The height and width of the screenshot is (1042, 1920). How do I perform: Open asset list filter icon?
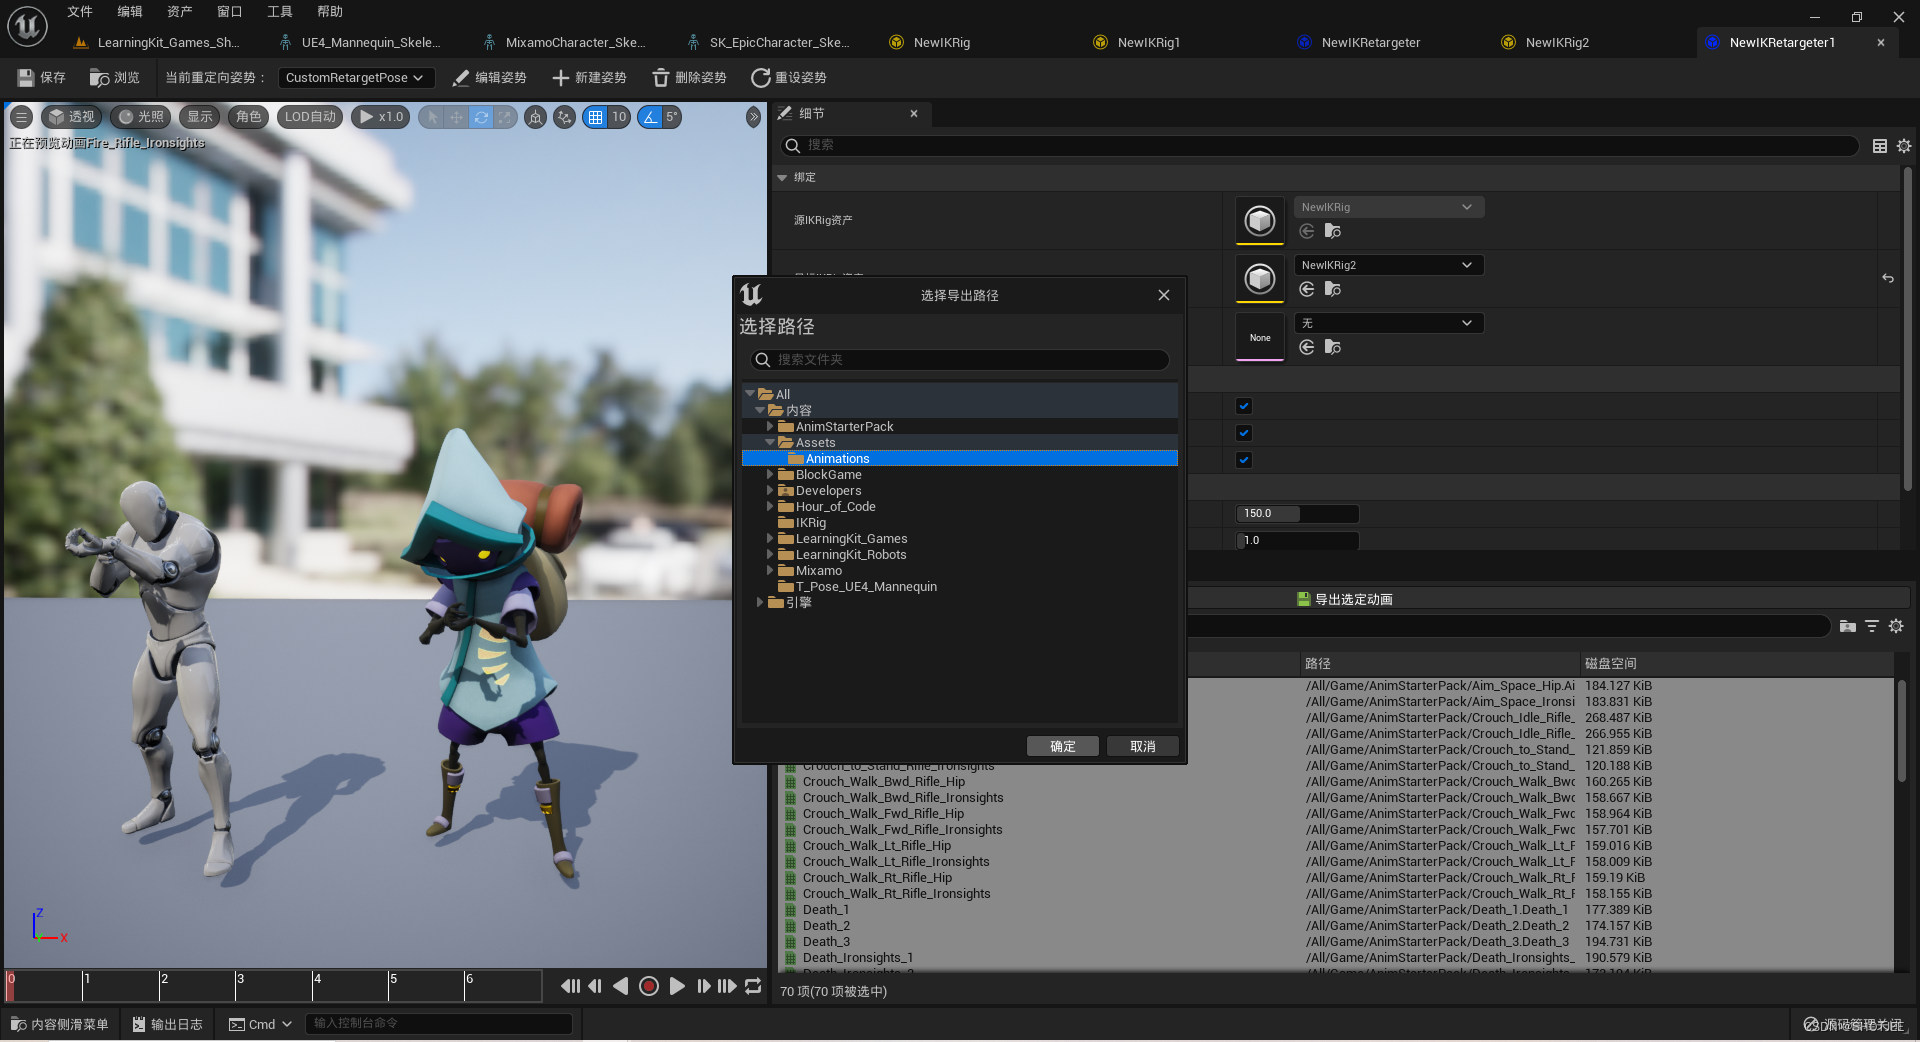click(x=1872, y=626)
